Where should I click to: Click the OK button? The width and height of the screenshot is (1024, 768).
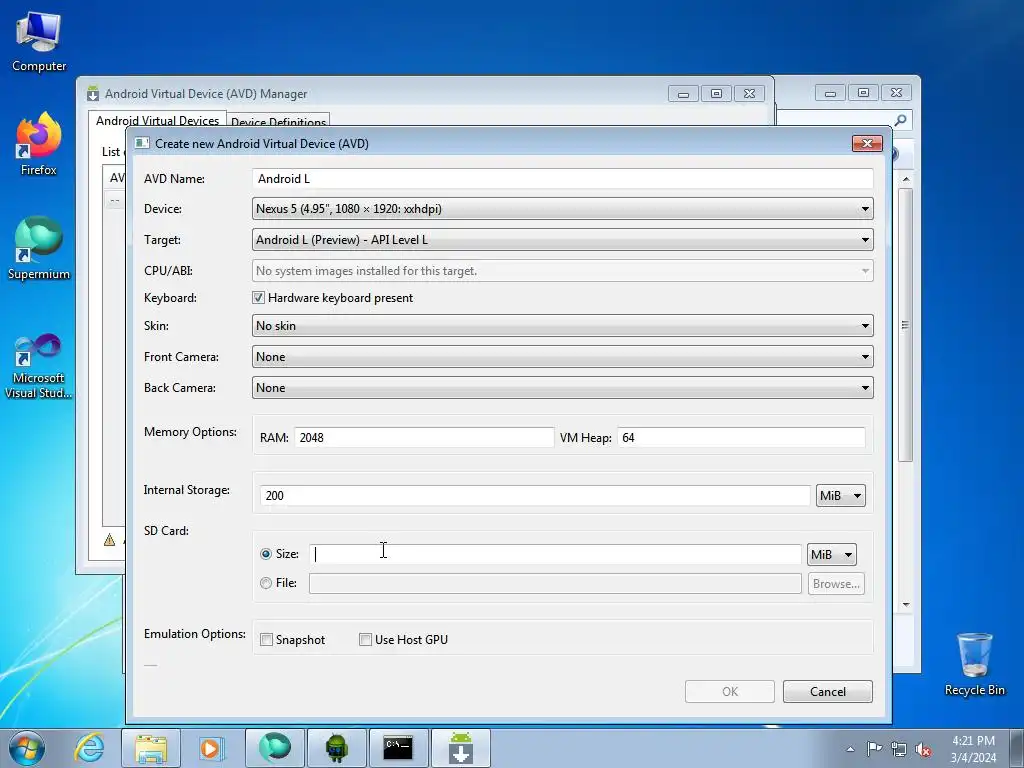click(729, 692)
